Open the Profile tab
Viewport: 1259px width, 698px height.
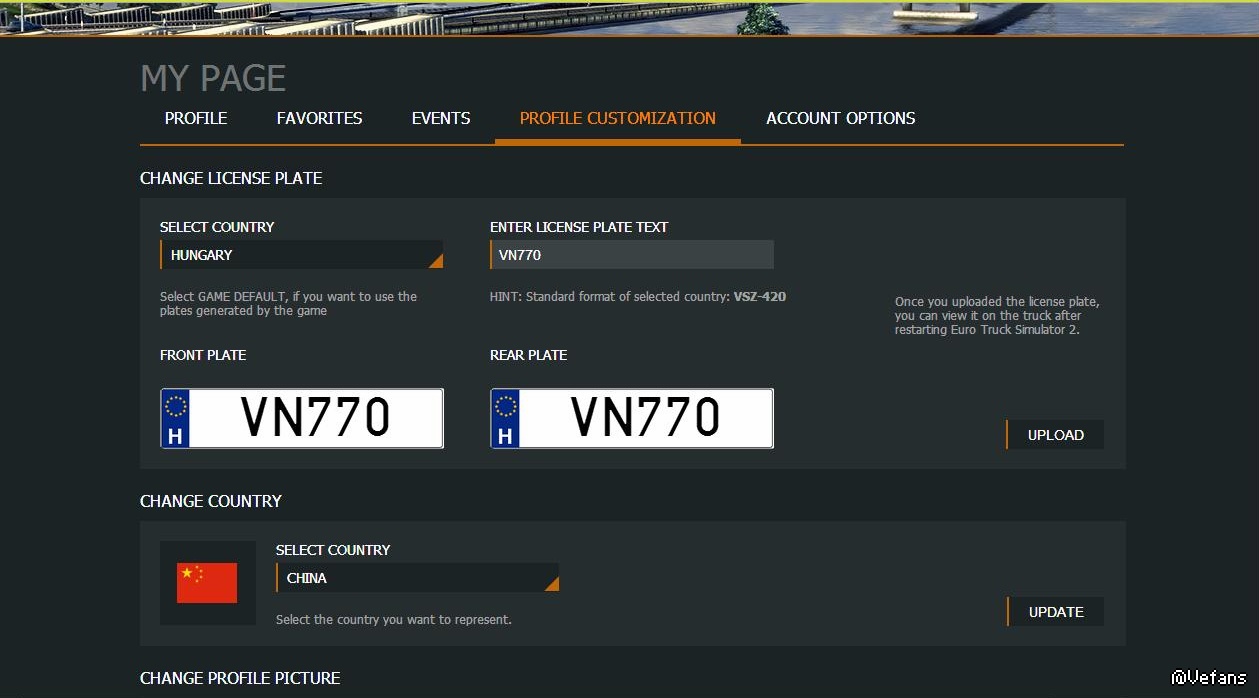tap(196, 118)
